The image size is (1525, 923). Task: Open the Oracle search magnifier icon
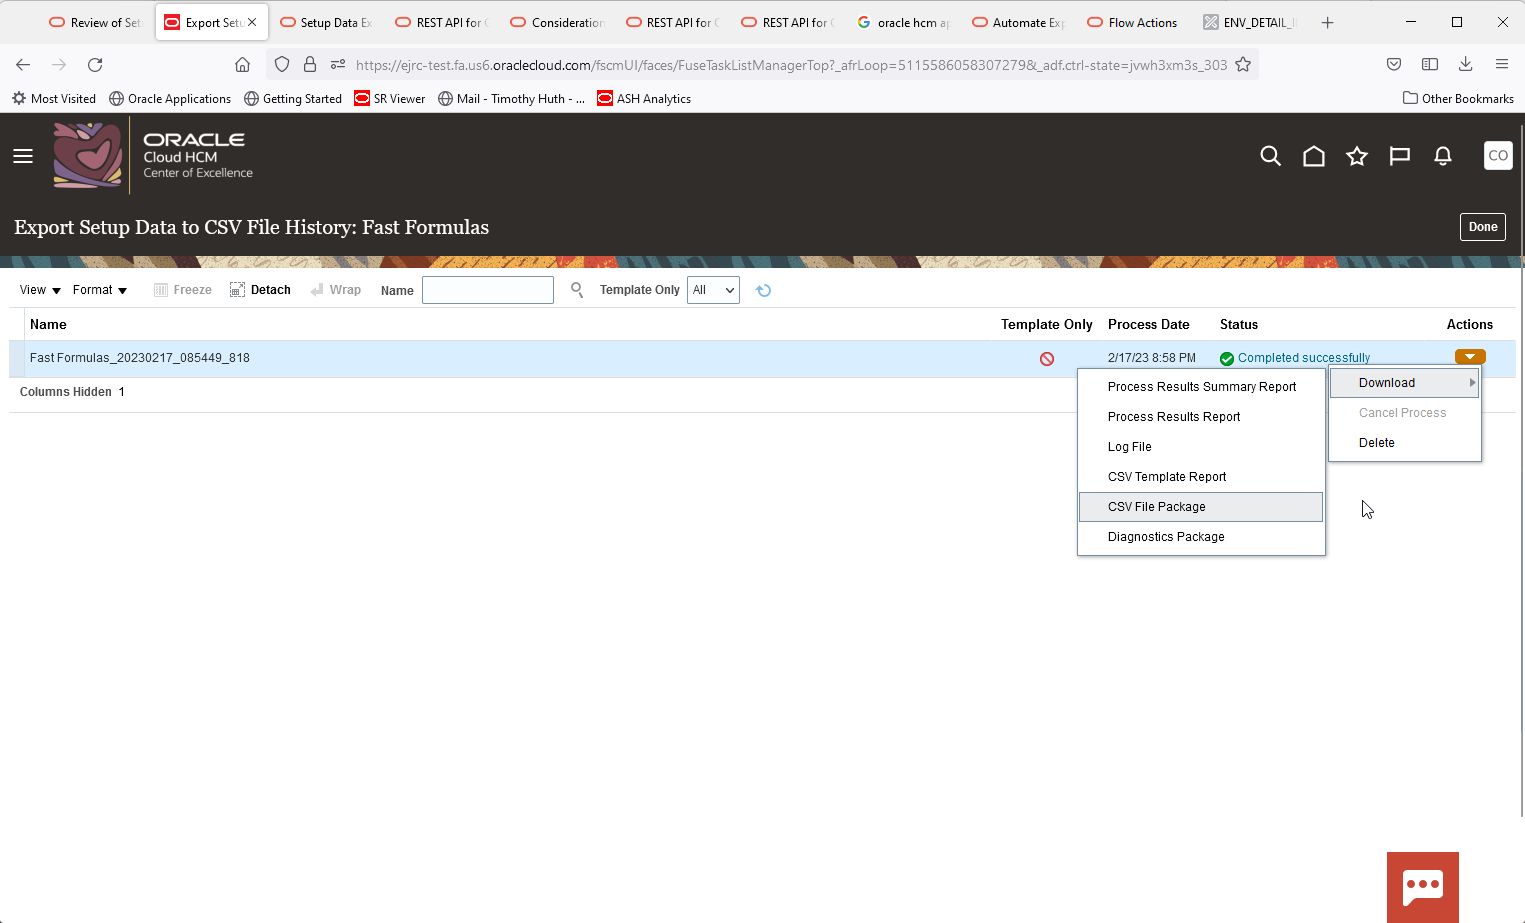[1270, 156]
